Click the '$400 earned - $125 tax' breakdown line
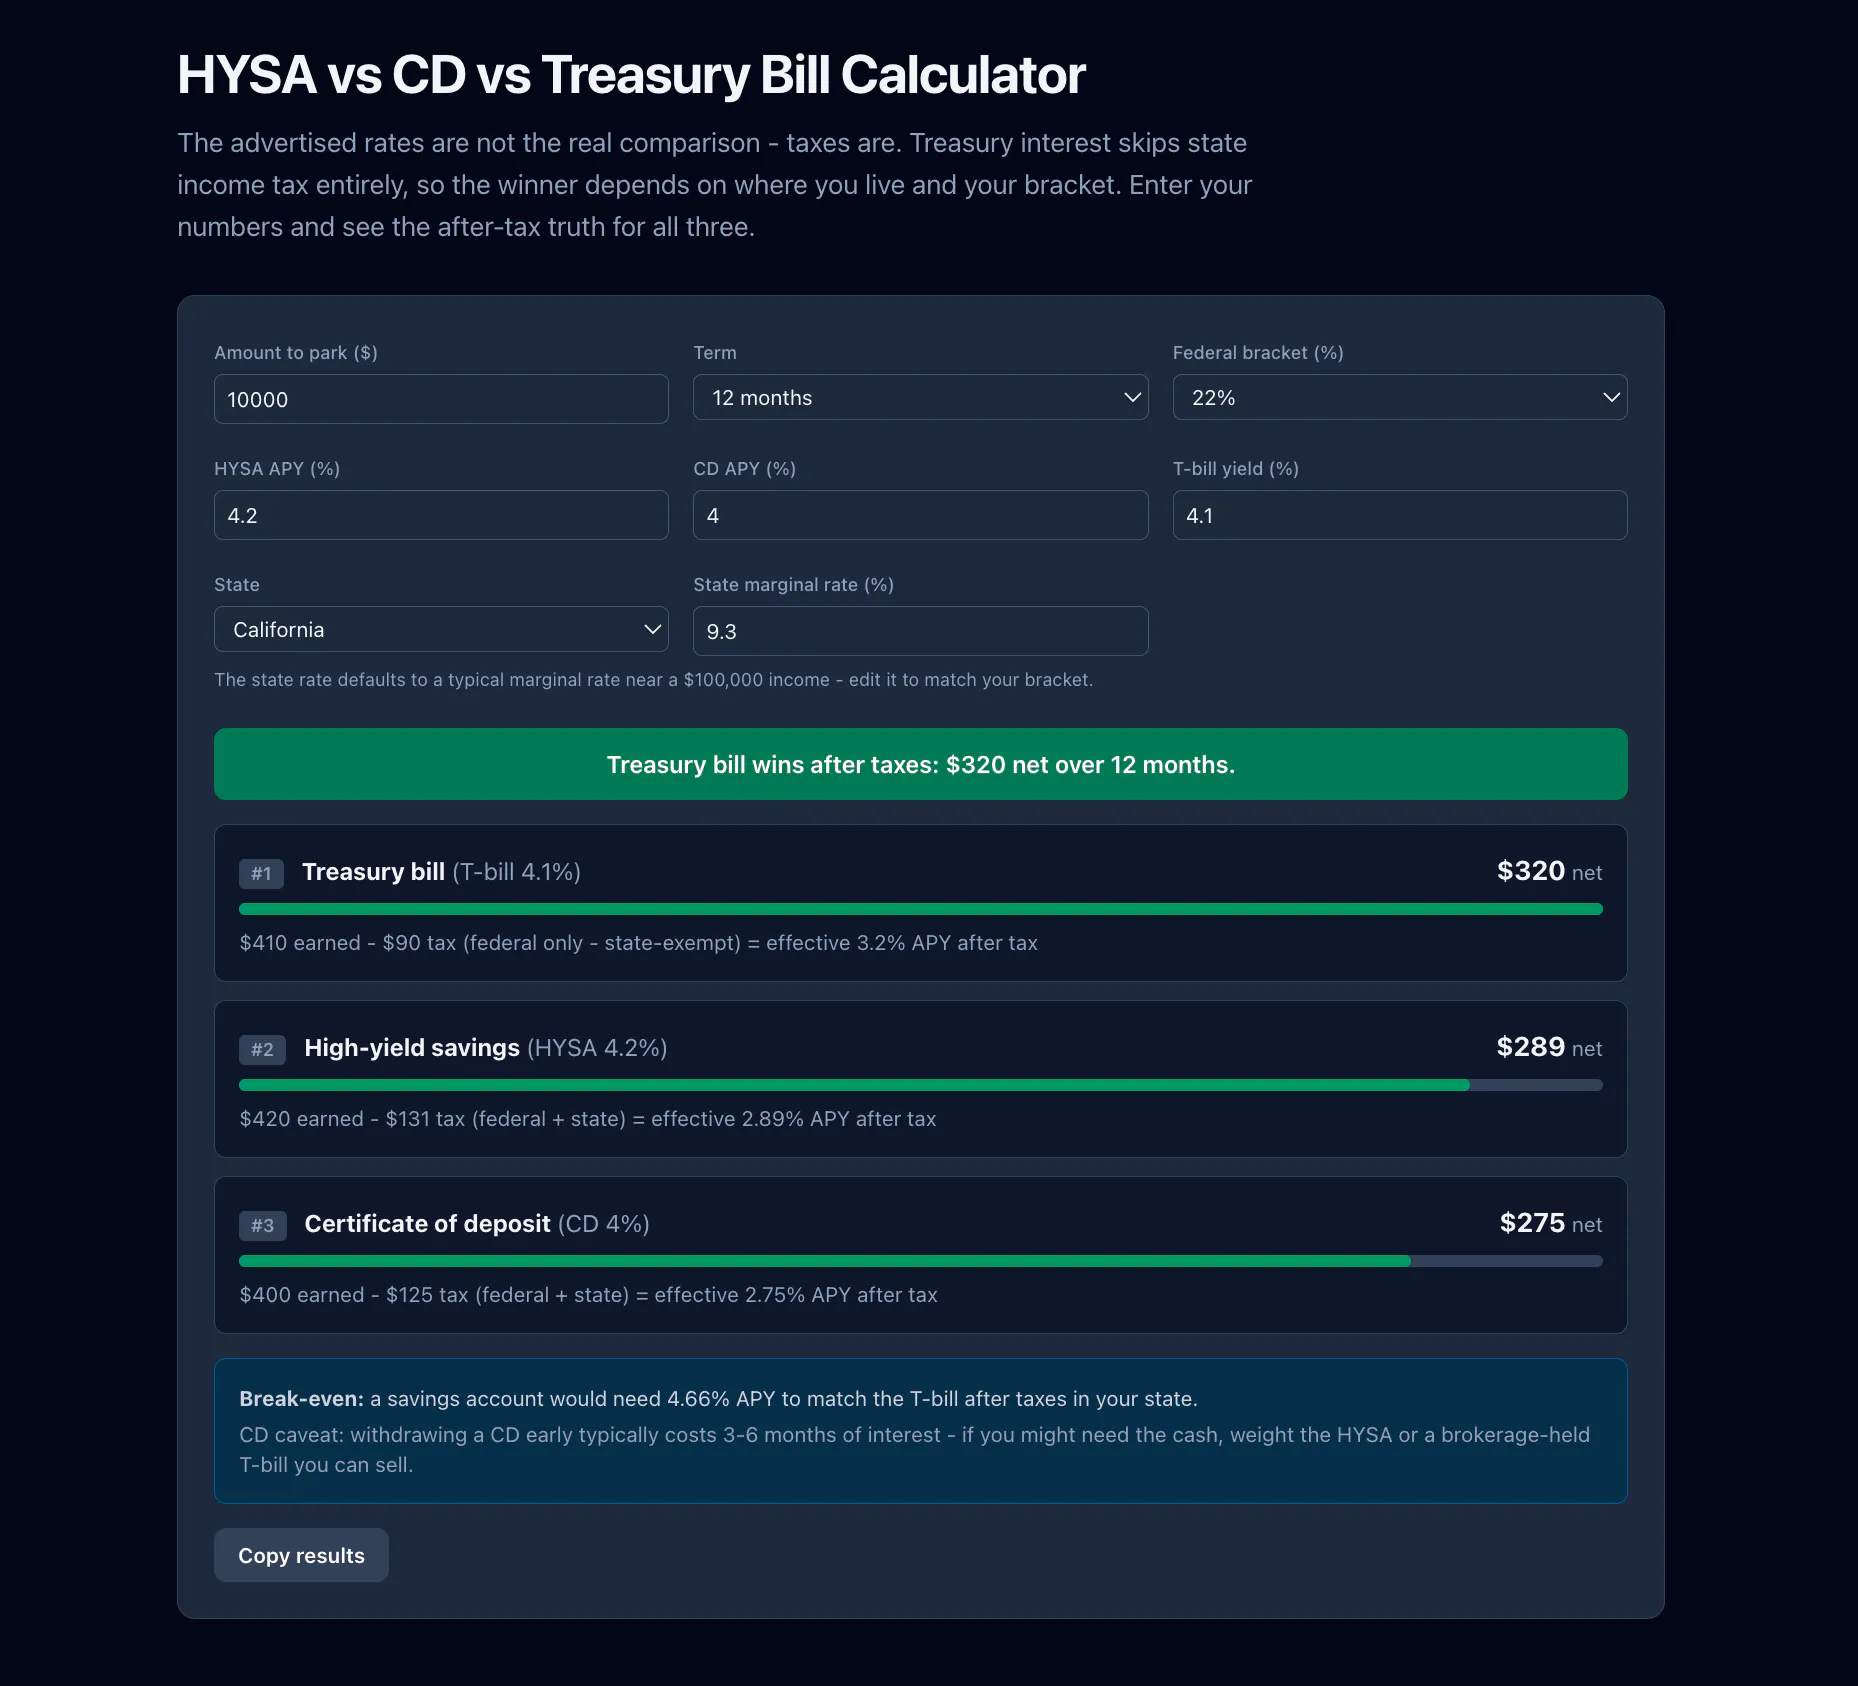Screen dimensions: 1858x1686 [589, 1295]
